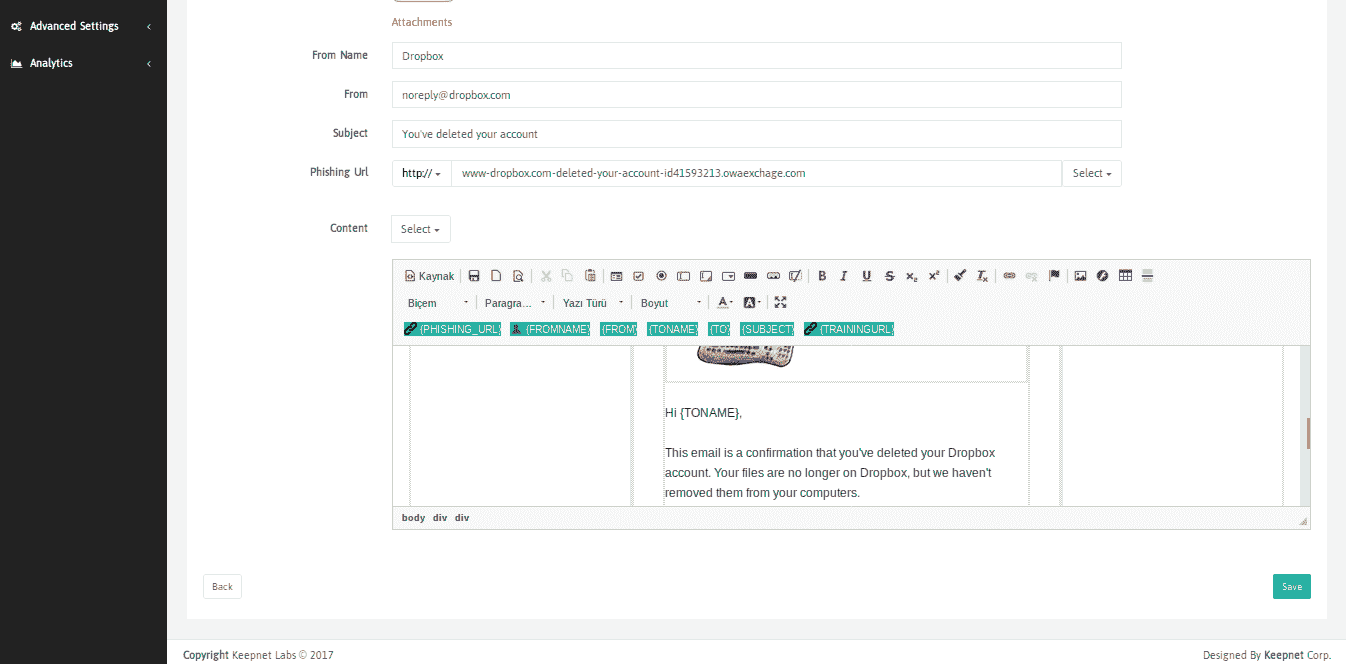The image size is (1346, 664).
Task: Click the Copy icon in editor toolbar
Action: (x=568, y=276)
